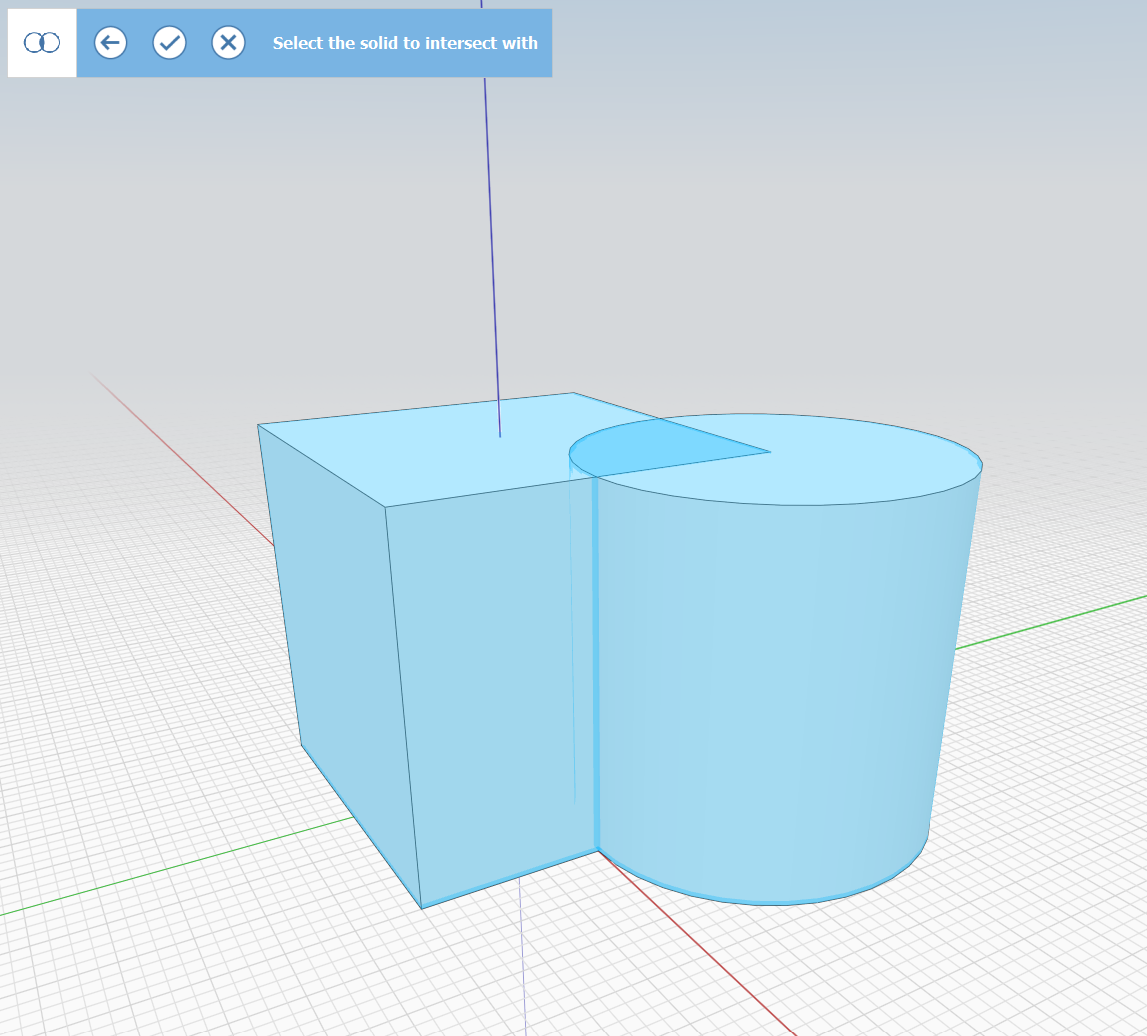1147x1036 pixels.
Task: Click the Intersect tool icon with overlapping circles
Action: [x=42, y=43]
